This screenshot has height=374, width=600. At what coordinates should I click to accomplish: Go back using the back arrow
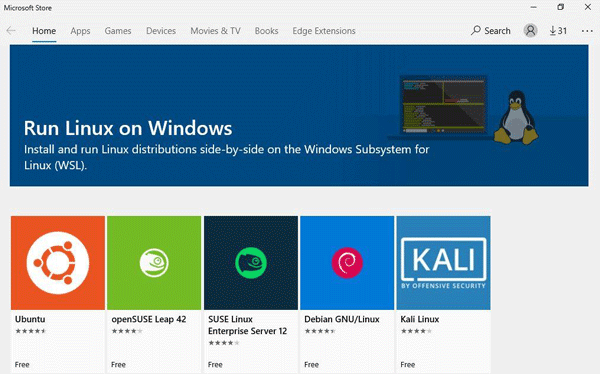pos(11,31)
